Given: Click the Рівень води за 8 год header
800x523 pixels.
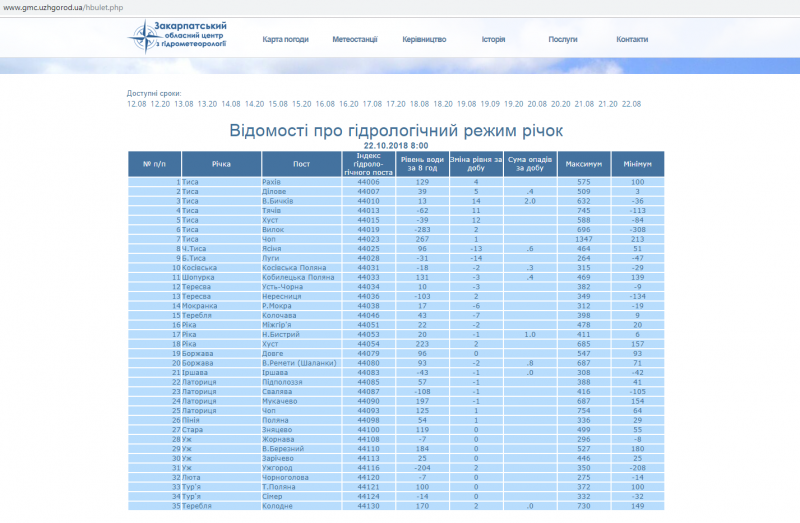Looking at the screenshot, I should (x=422, y=164).
